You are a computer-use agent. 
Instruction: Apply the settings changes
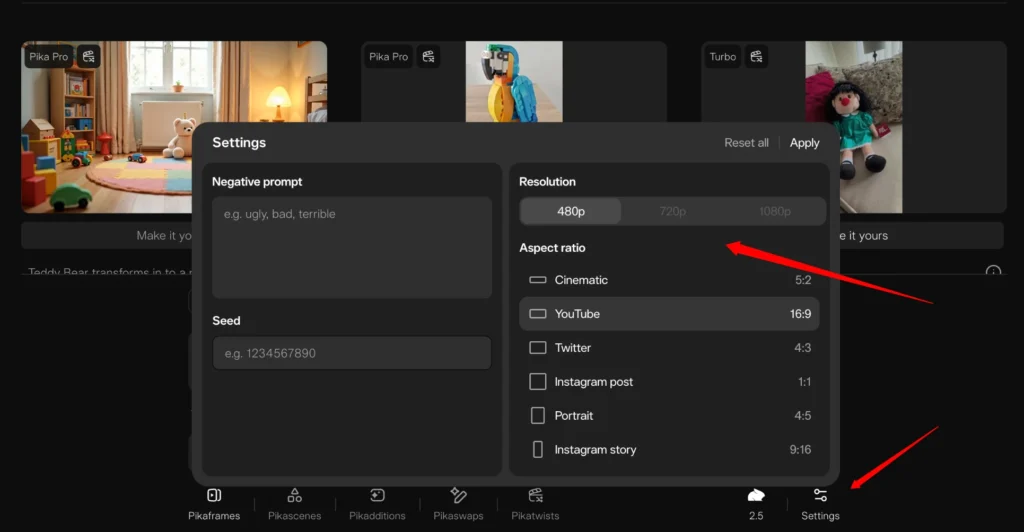804,143
